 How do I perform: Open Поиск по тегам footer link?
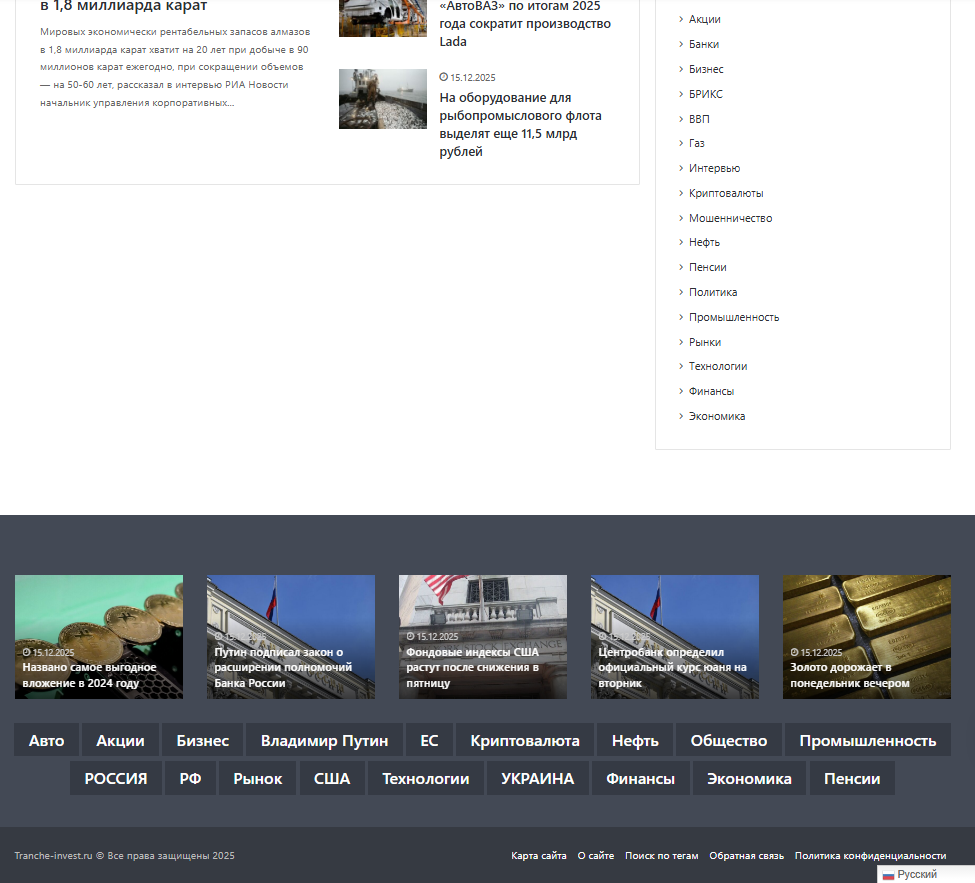coord(662,856)
